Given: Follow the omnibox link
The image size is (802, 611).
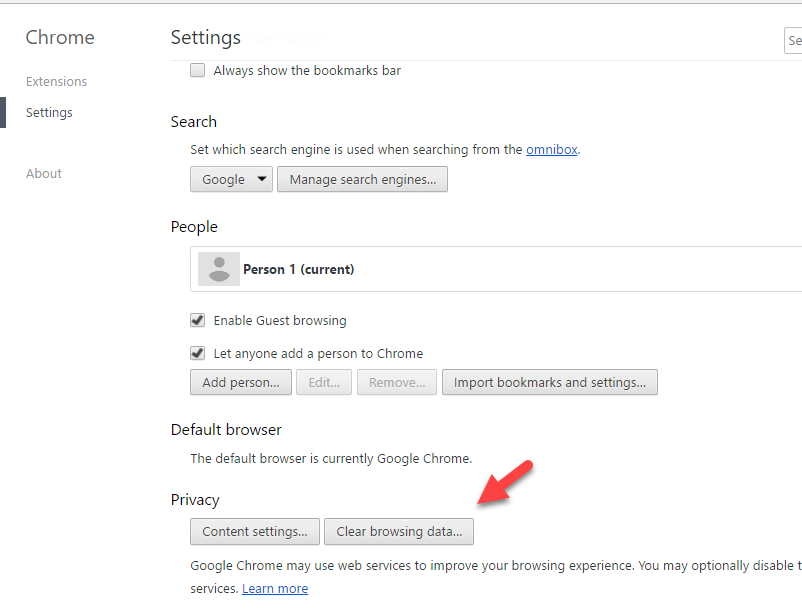Looking at the screenshot, I should (552, 149).
